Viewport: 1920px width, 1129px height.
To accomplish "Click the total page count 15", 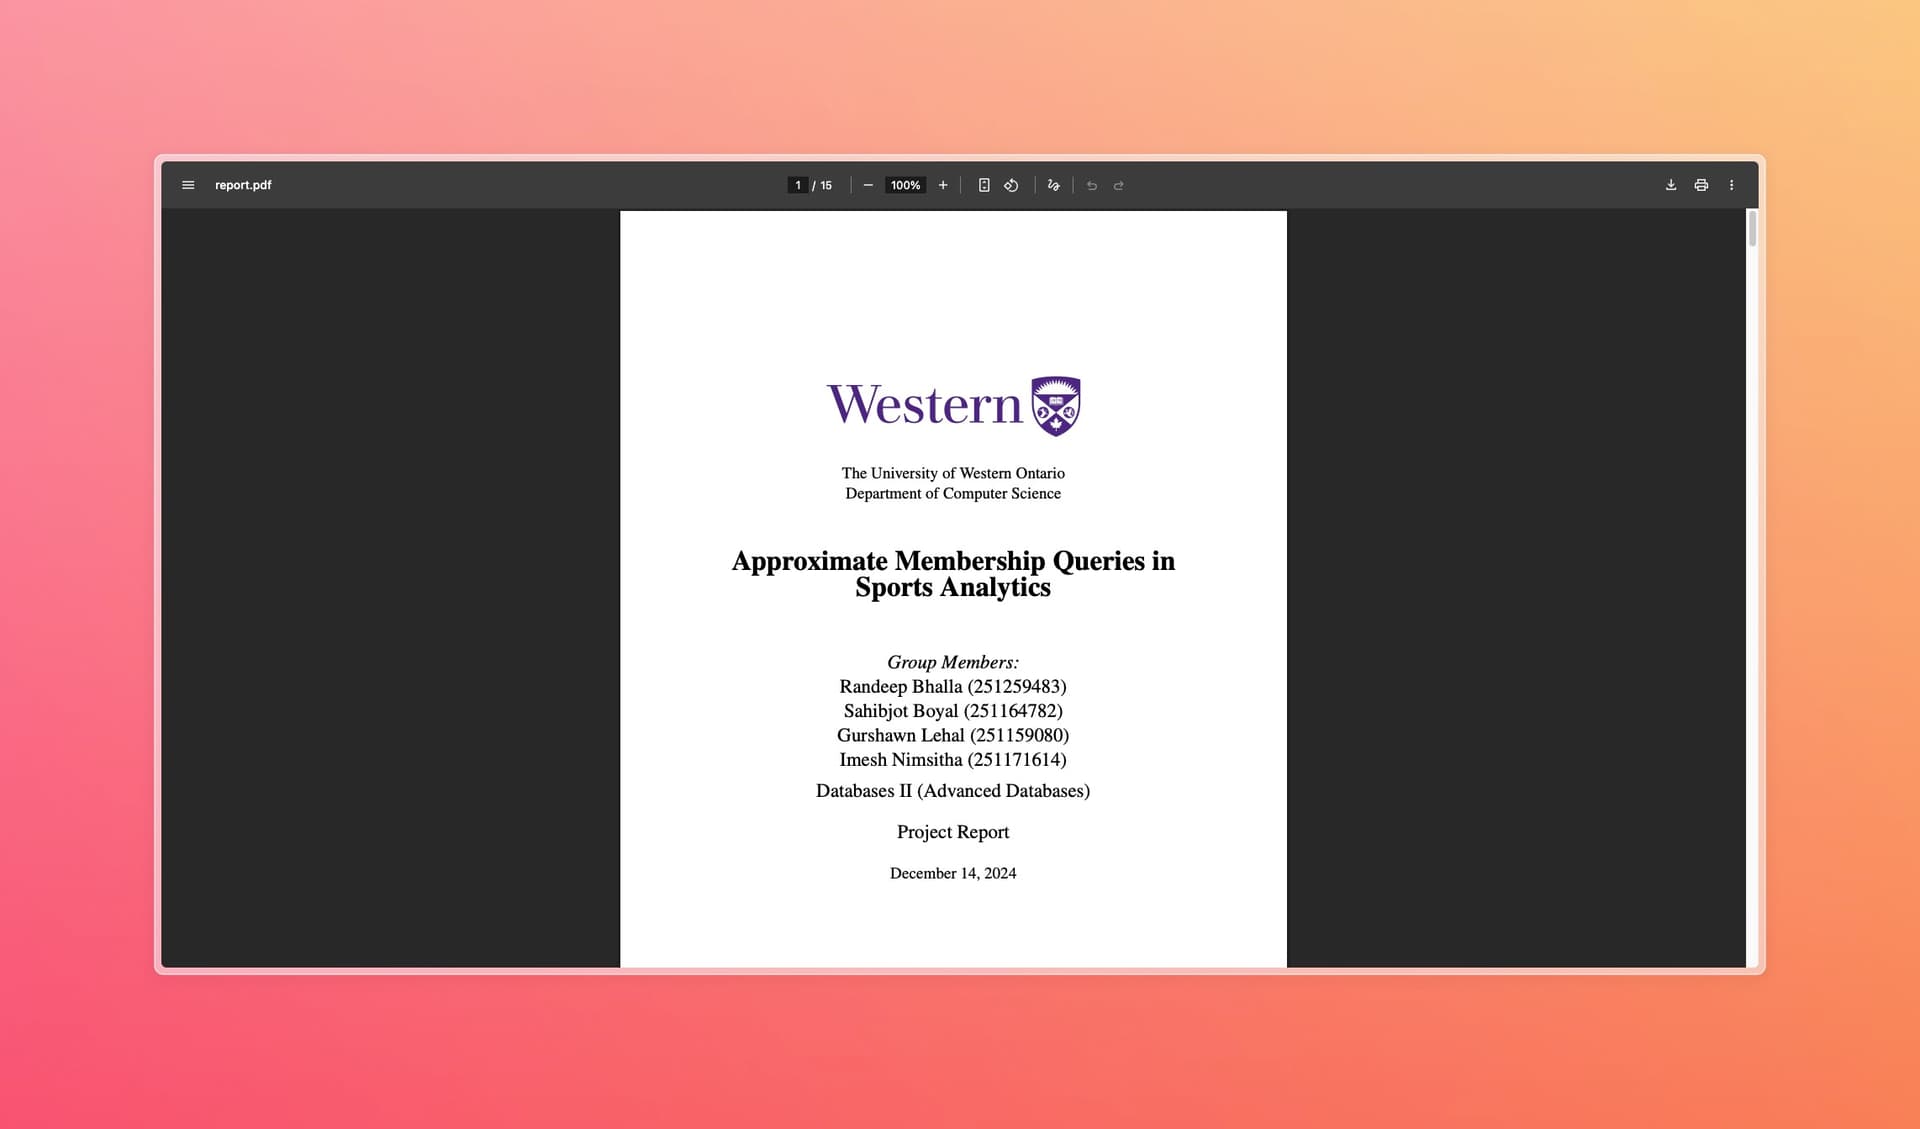I will pos(826,185).
